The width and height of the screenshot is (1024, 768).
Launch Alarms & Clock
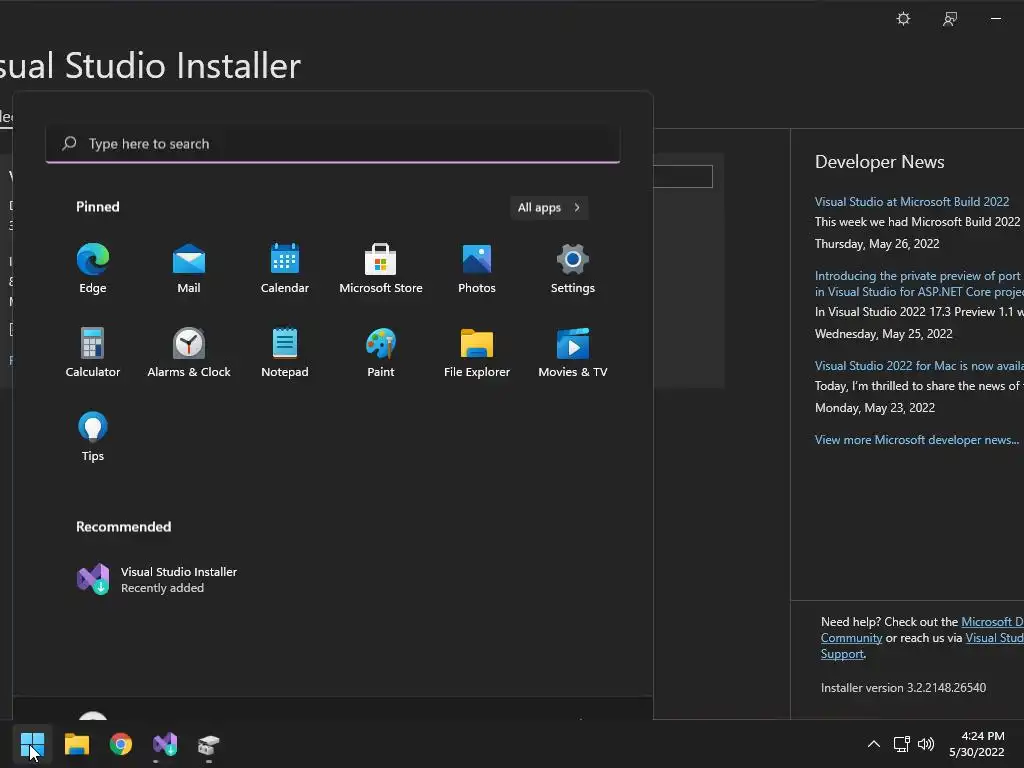pos(189,353)
